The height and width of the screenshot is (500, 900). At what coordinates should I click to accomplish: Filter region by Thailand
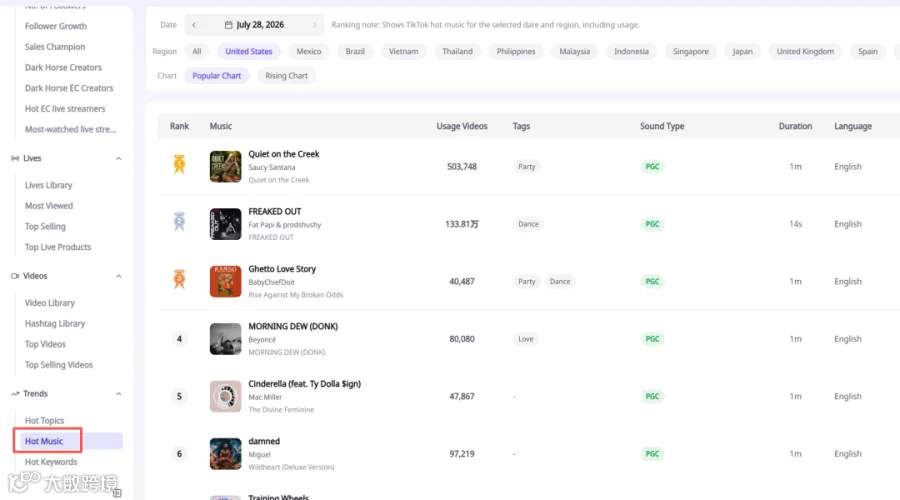click(457, 51)
